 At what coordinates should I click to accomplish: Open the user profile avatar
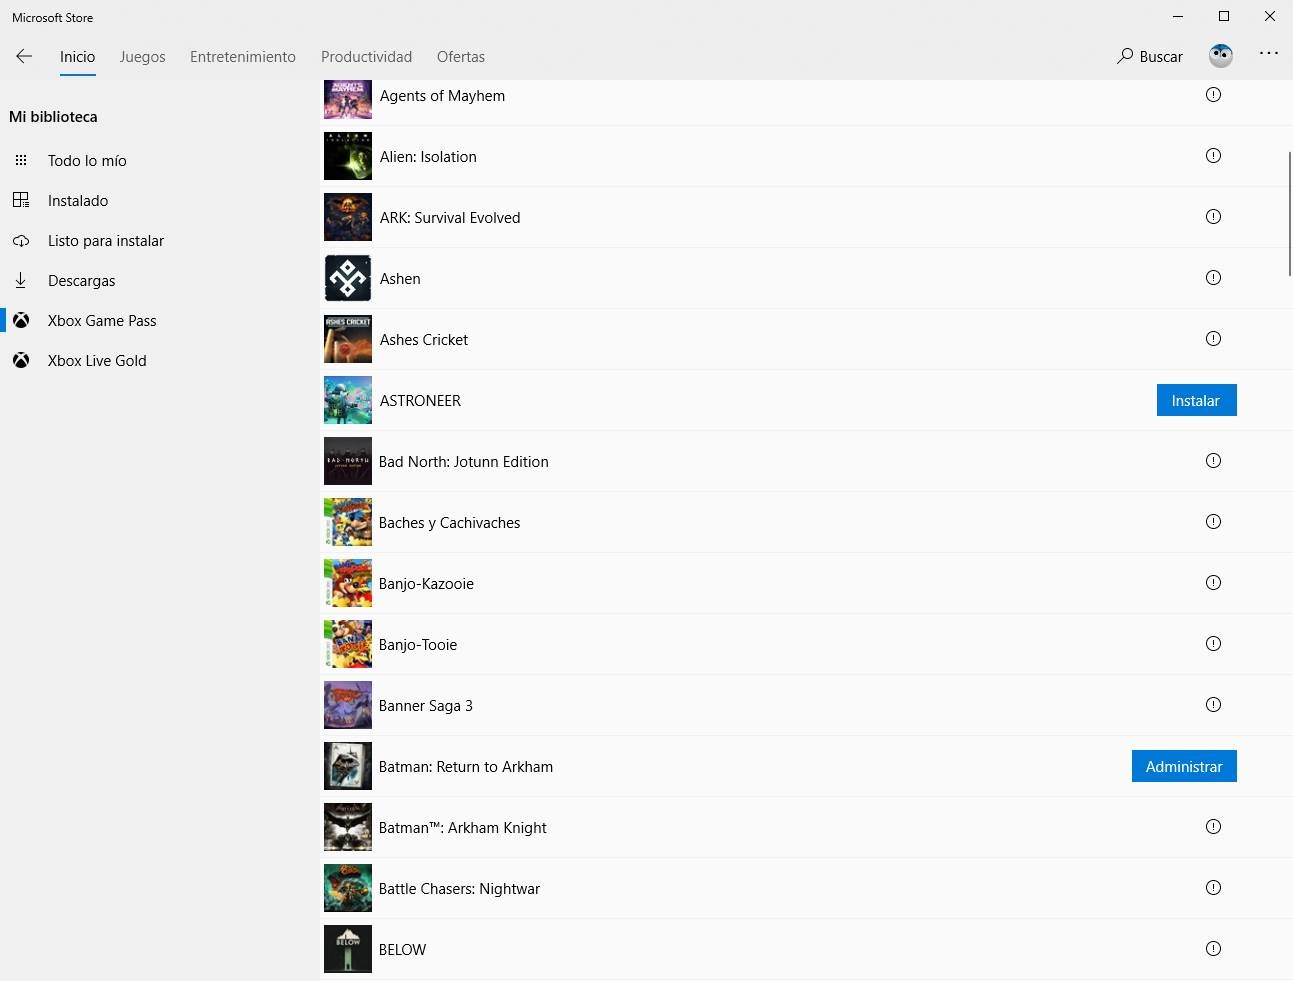pyautogui.click(x=1220, y=56)
